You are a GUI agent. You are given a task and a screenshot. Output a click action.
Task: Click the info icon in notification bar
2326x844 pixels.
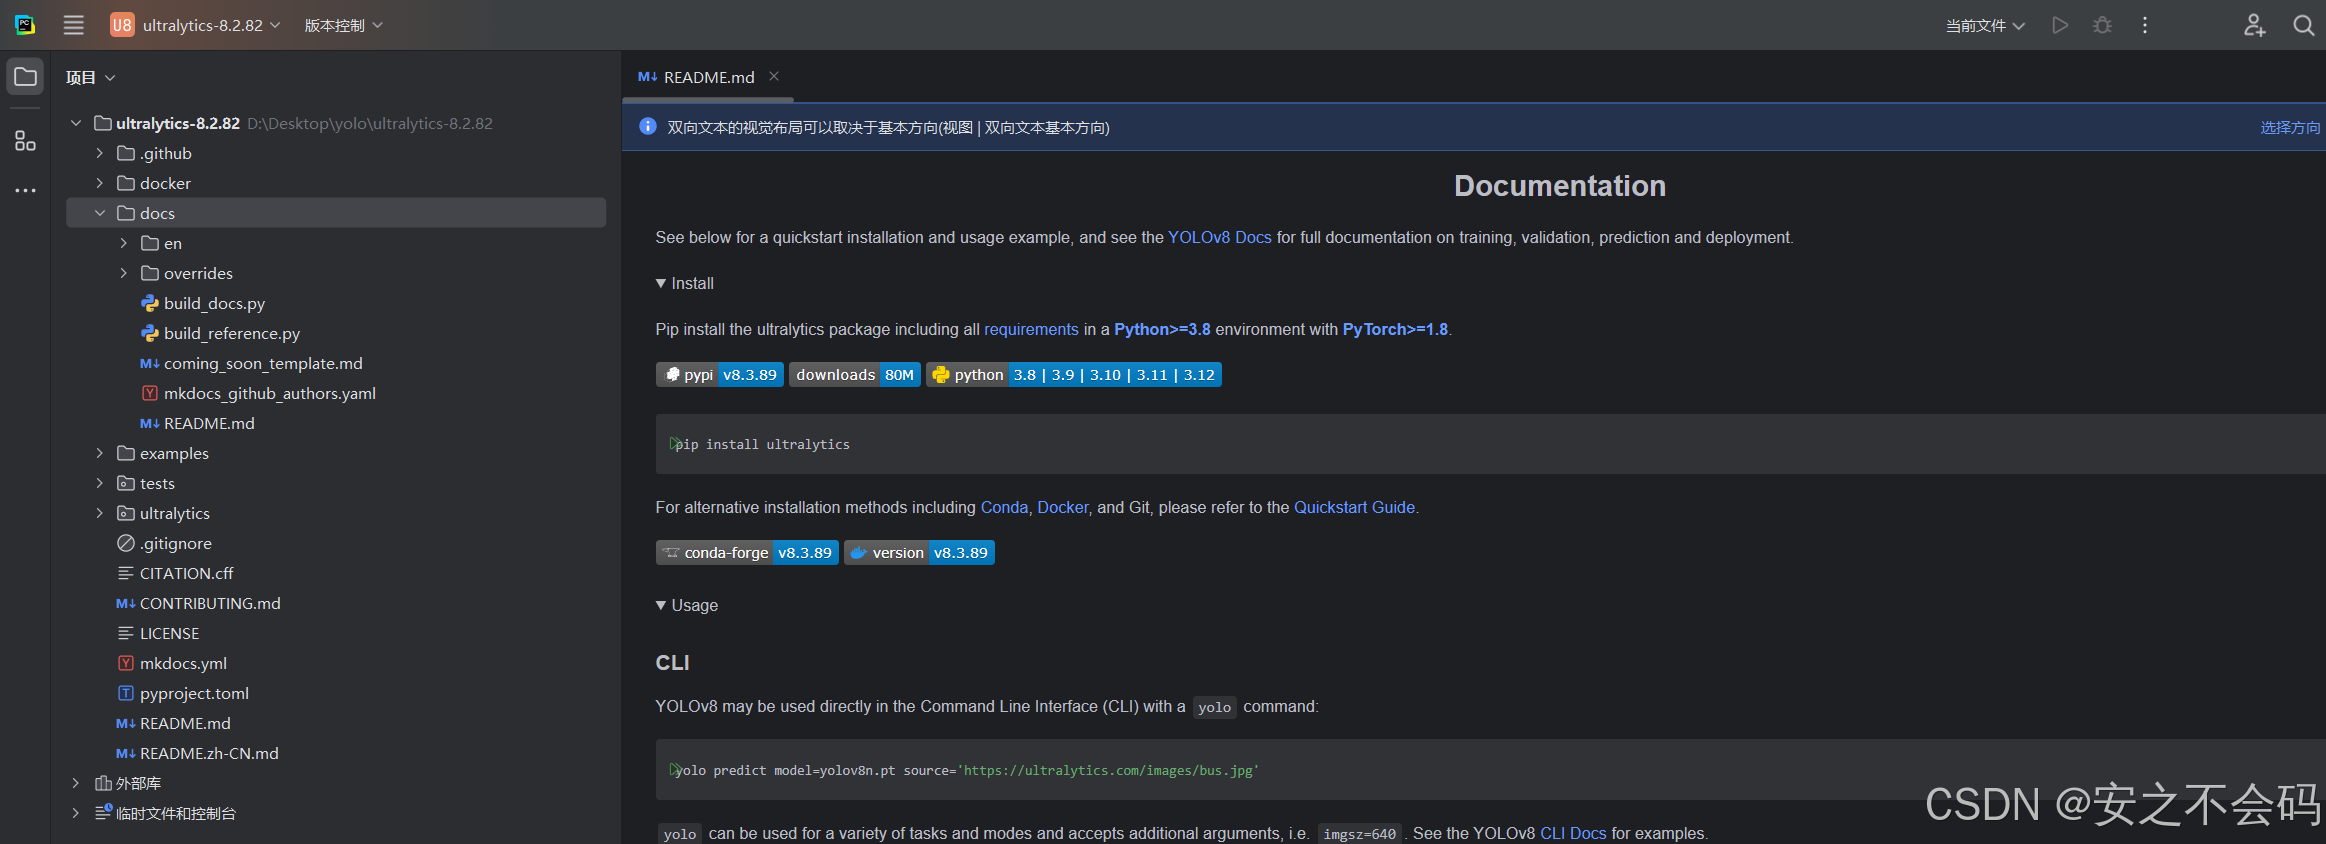click(647, 126)
